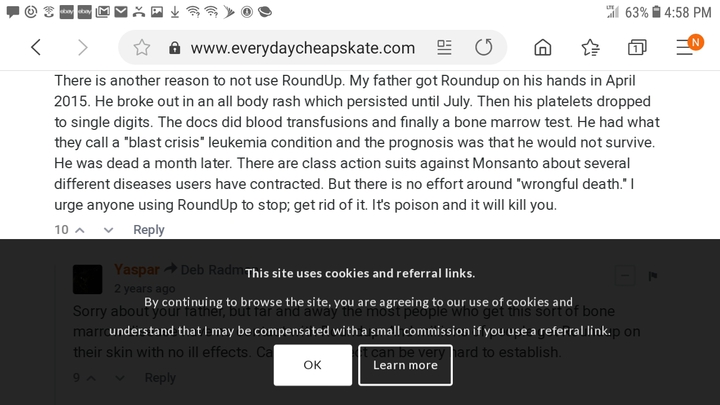Accept cookies with the OK button

click(x=313, y=365)
